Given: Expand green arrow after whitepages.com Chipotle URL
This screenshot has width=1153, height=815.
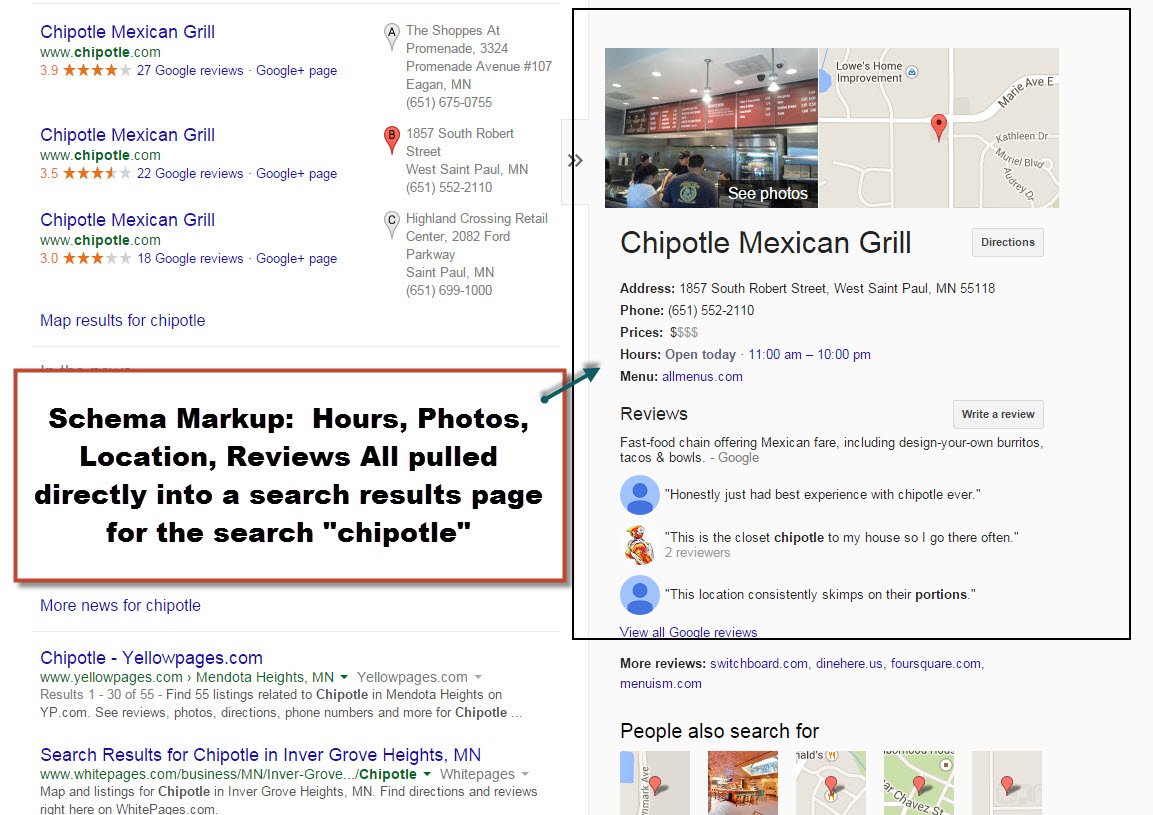Looking at the screenshot, I should 426,774.
